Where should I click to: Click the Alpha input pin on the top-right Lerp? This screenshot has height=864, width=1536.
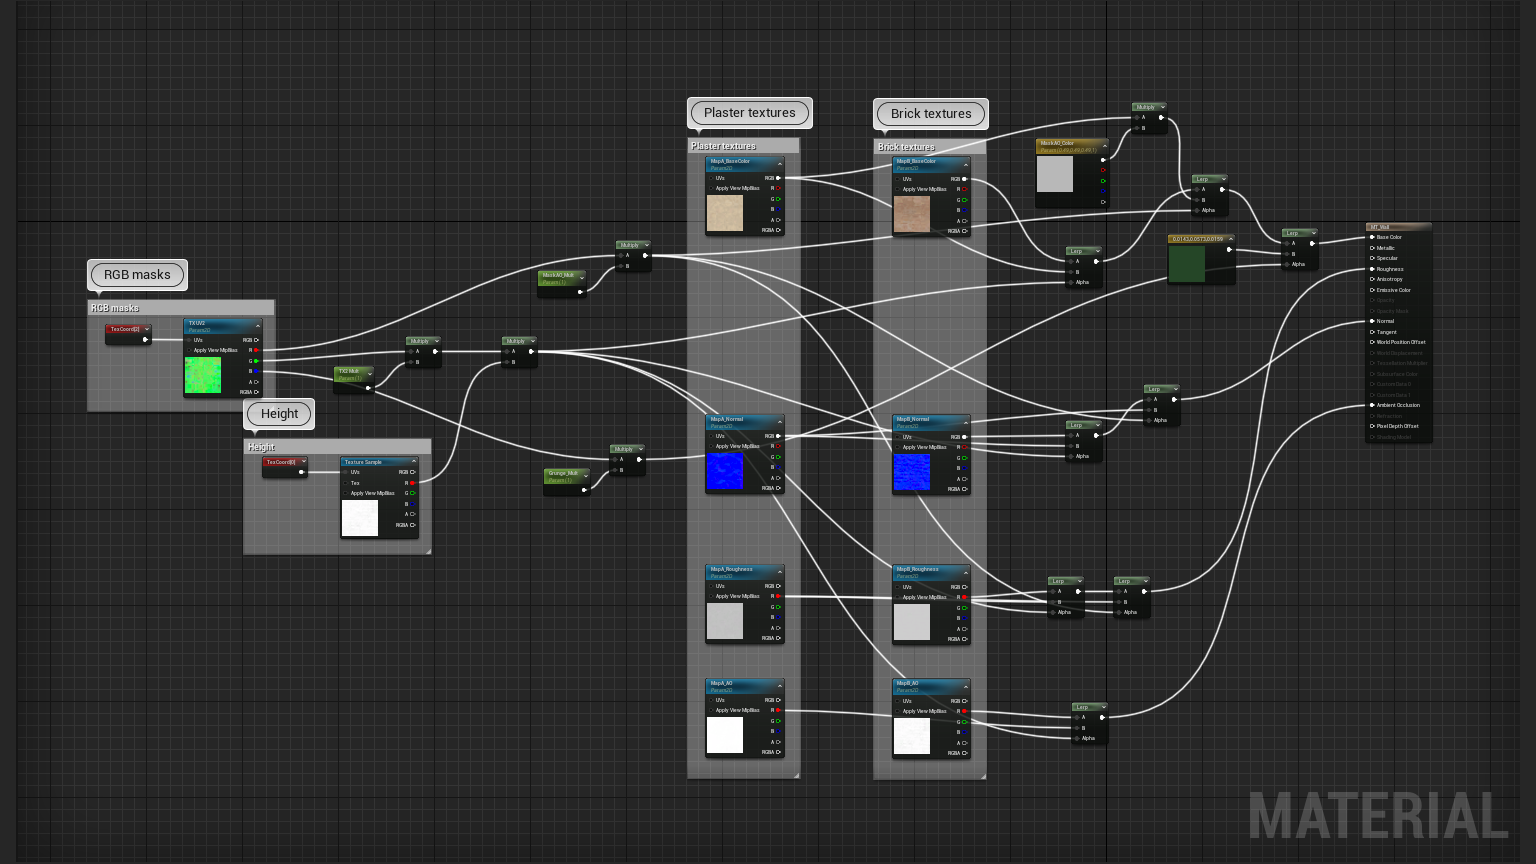[x=1197, y=210]
